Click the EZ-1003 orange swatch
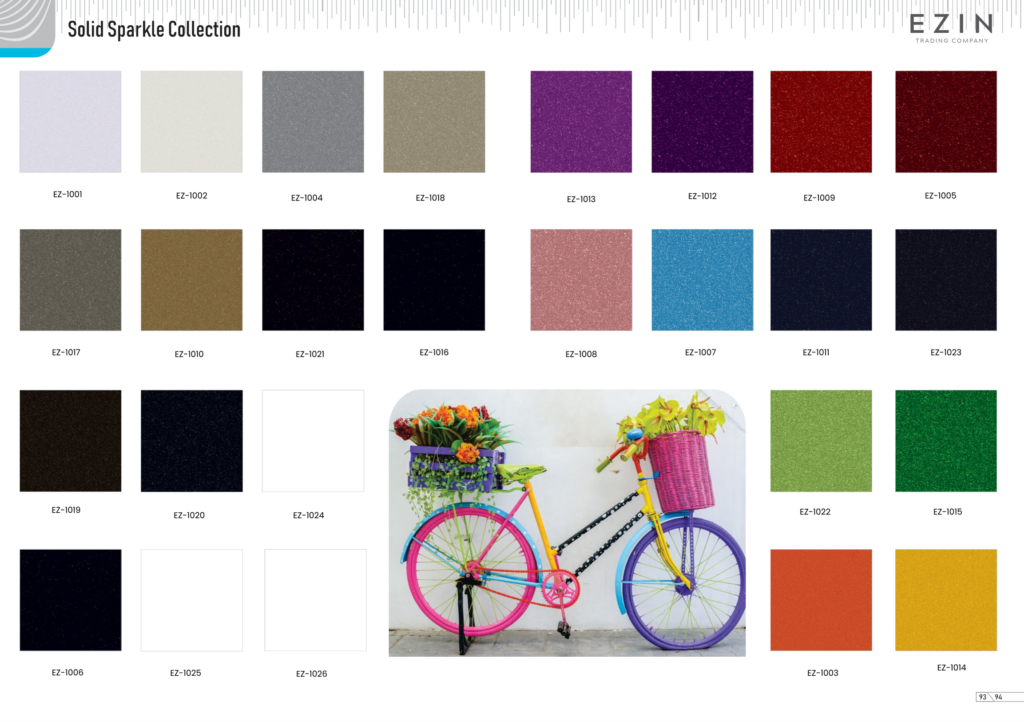 [821, 600]
